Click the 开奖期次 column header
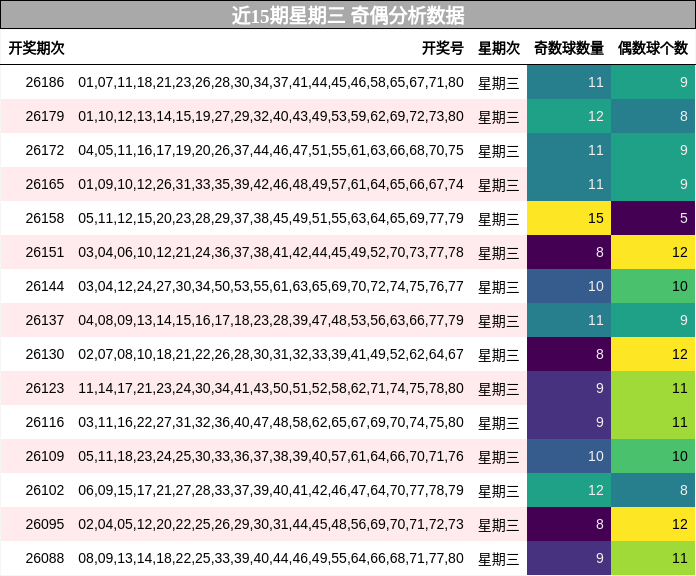 click(36, 48)
